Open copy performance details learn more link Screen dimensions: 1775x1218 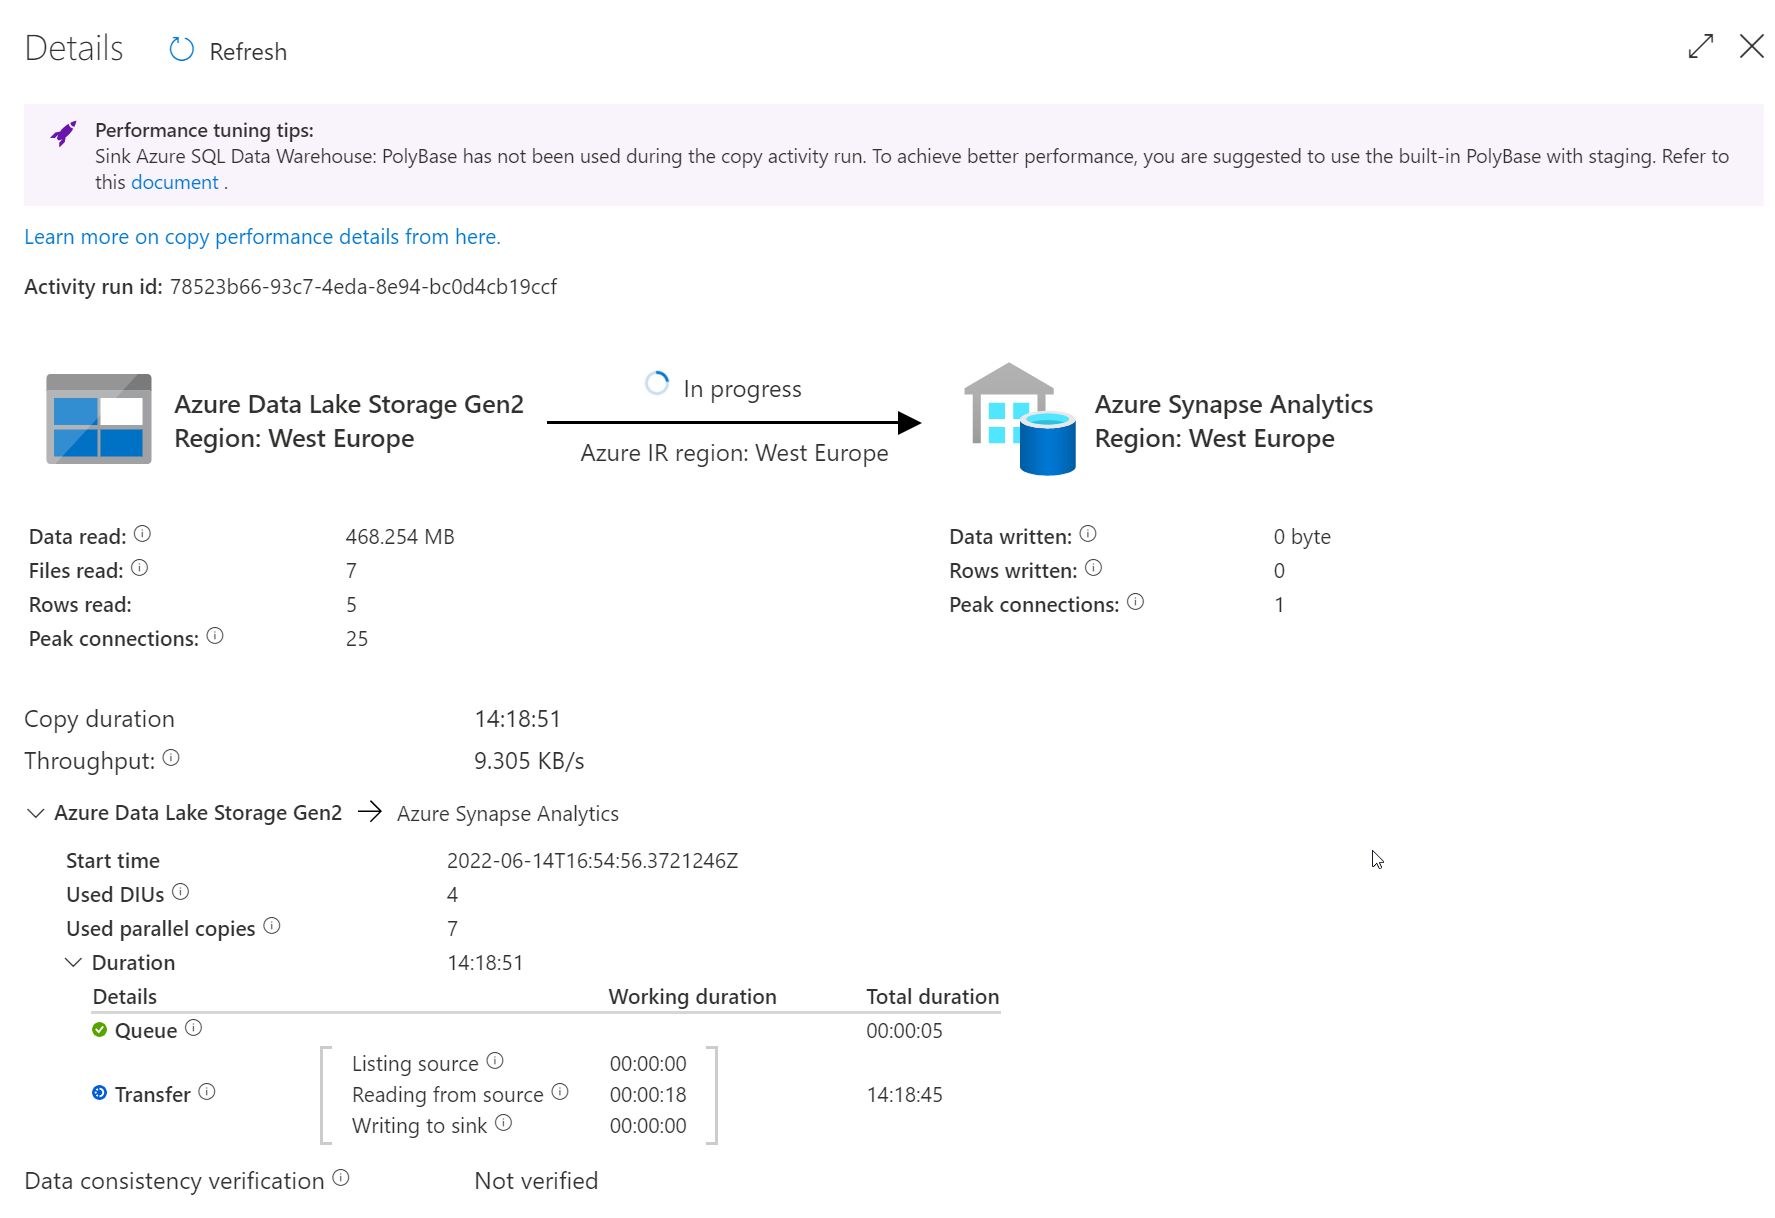(262, 237)
